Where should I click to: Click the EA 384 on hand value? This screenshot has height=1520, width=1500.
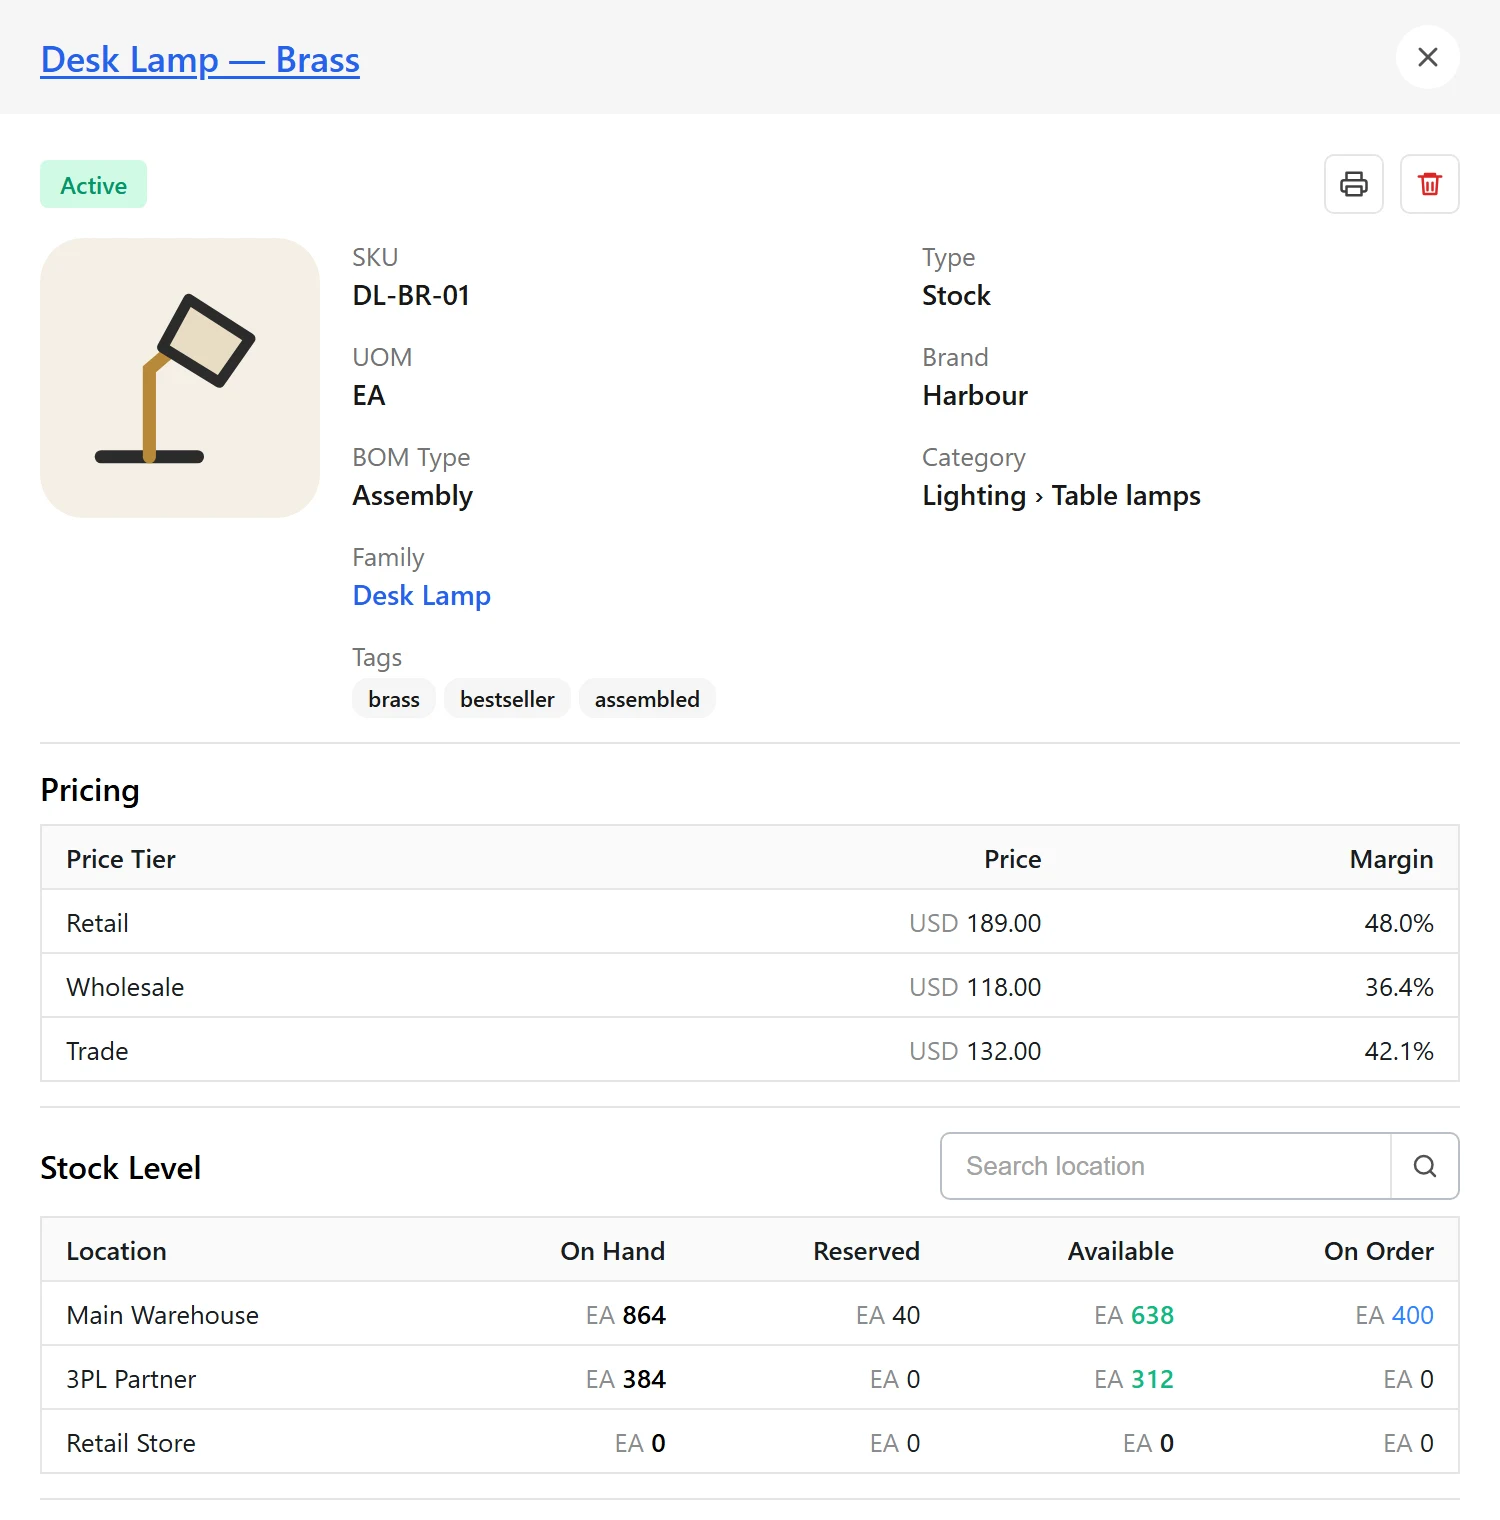coord(626,1379)
